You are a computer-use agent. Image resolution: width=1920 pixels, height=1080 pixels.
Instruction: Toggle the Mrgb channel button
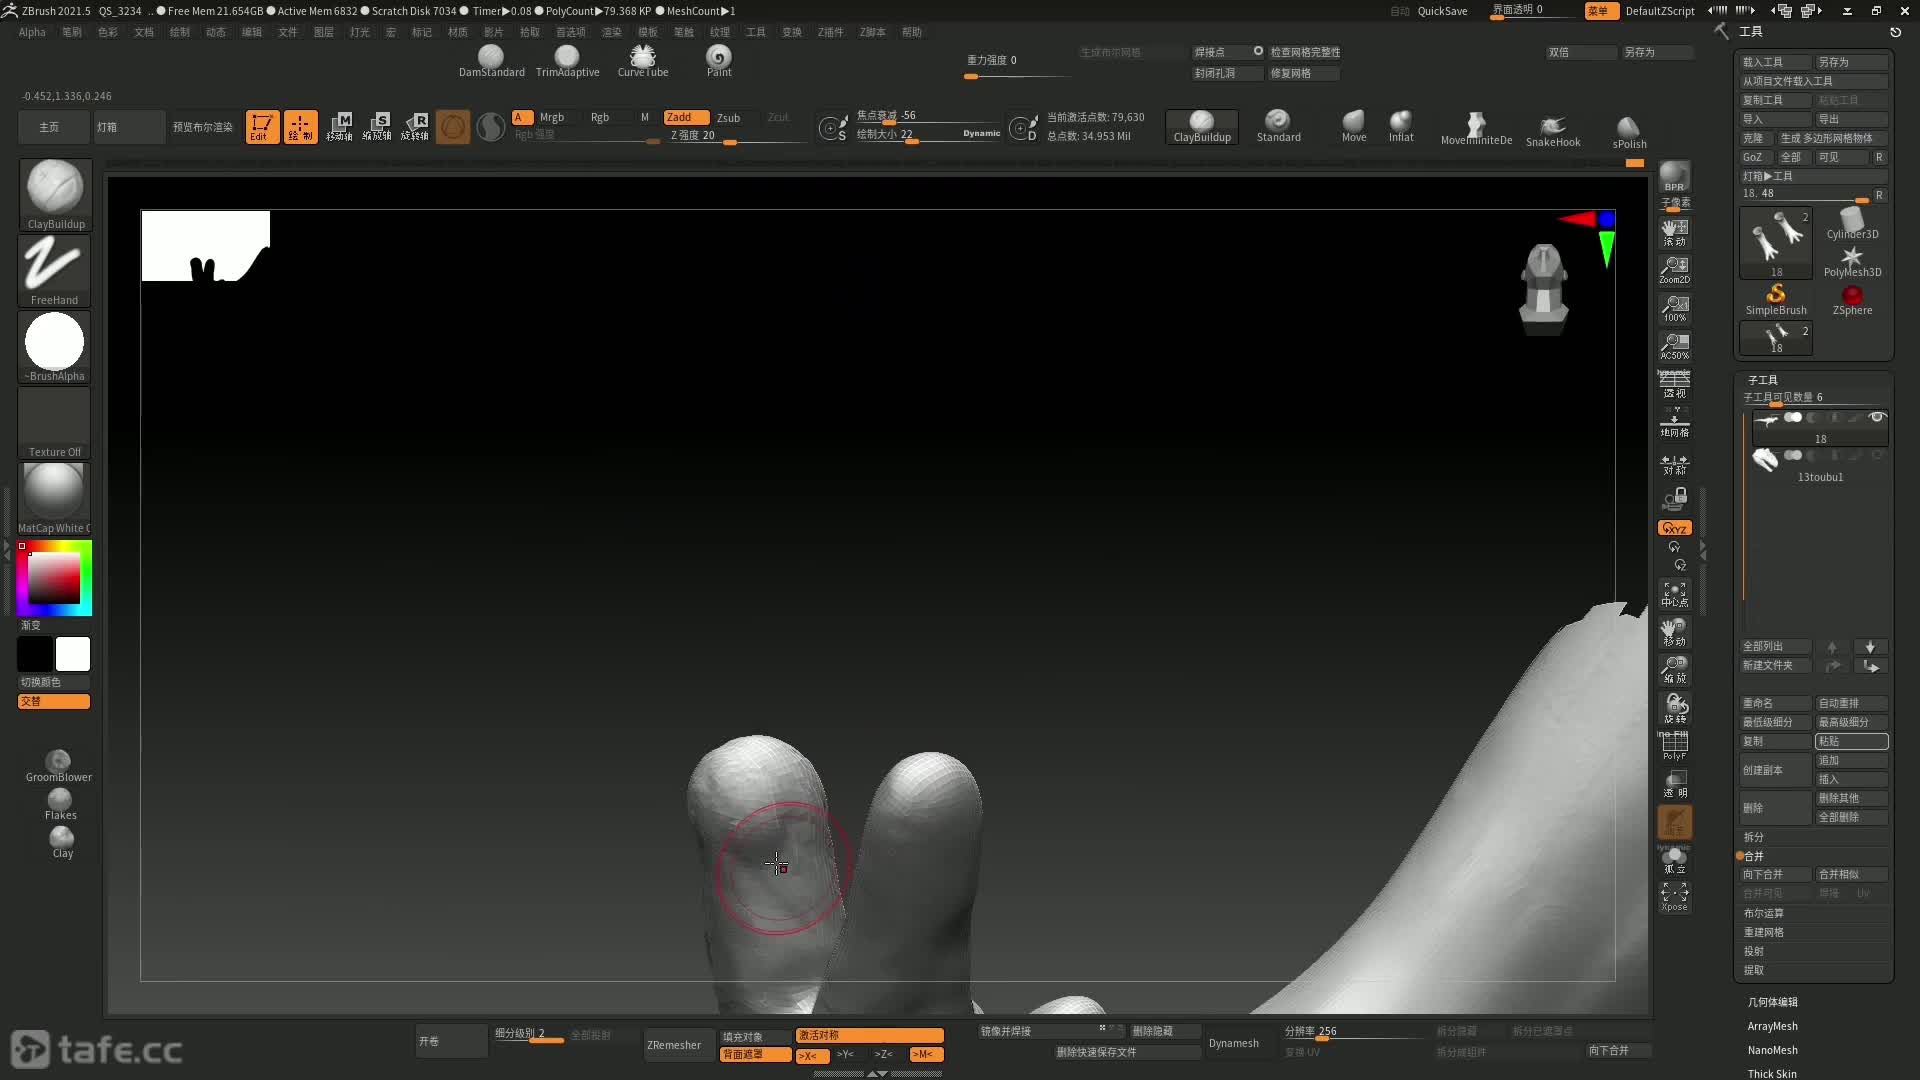551,117
